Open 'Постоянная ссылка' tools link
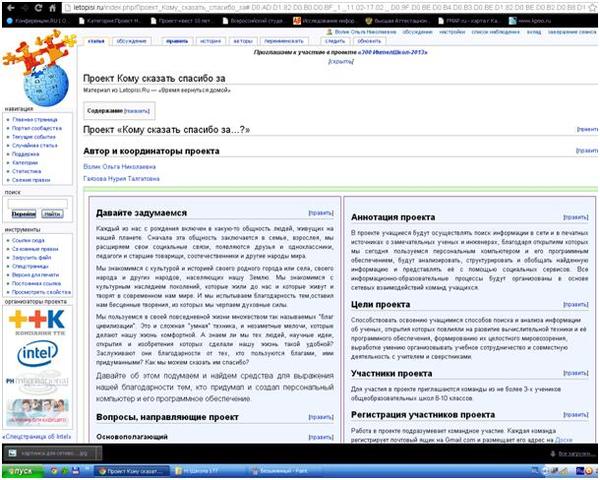The image size is (600, 480). pos(36,284)
